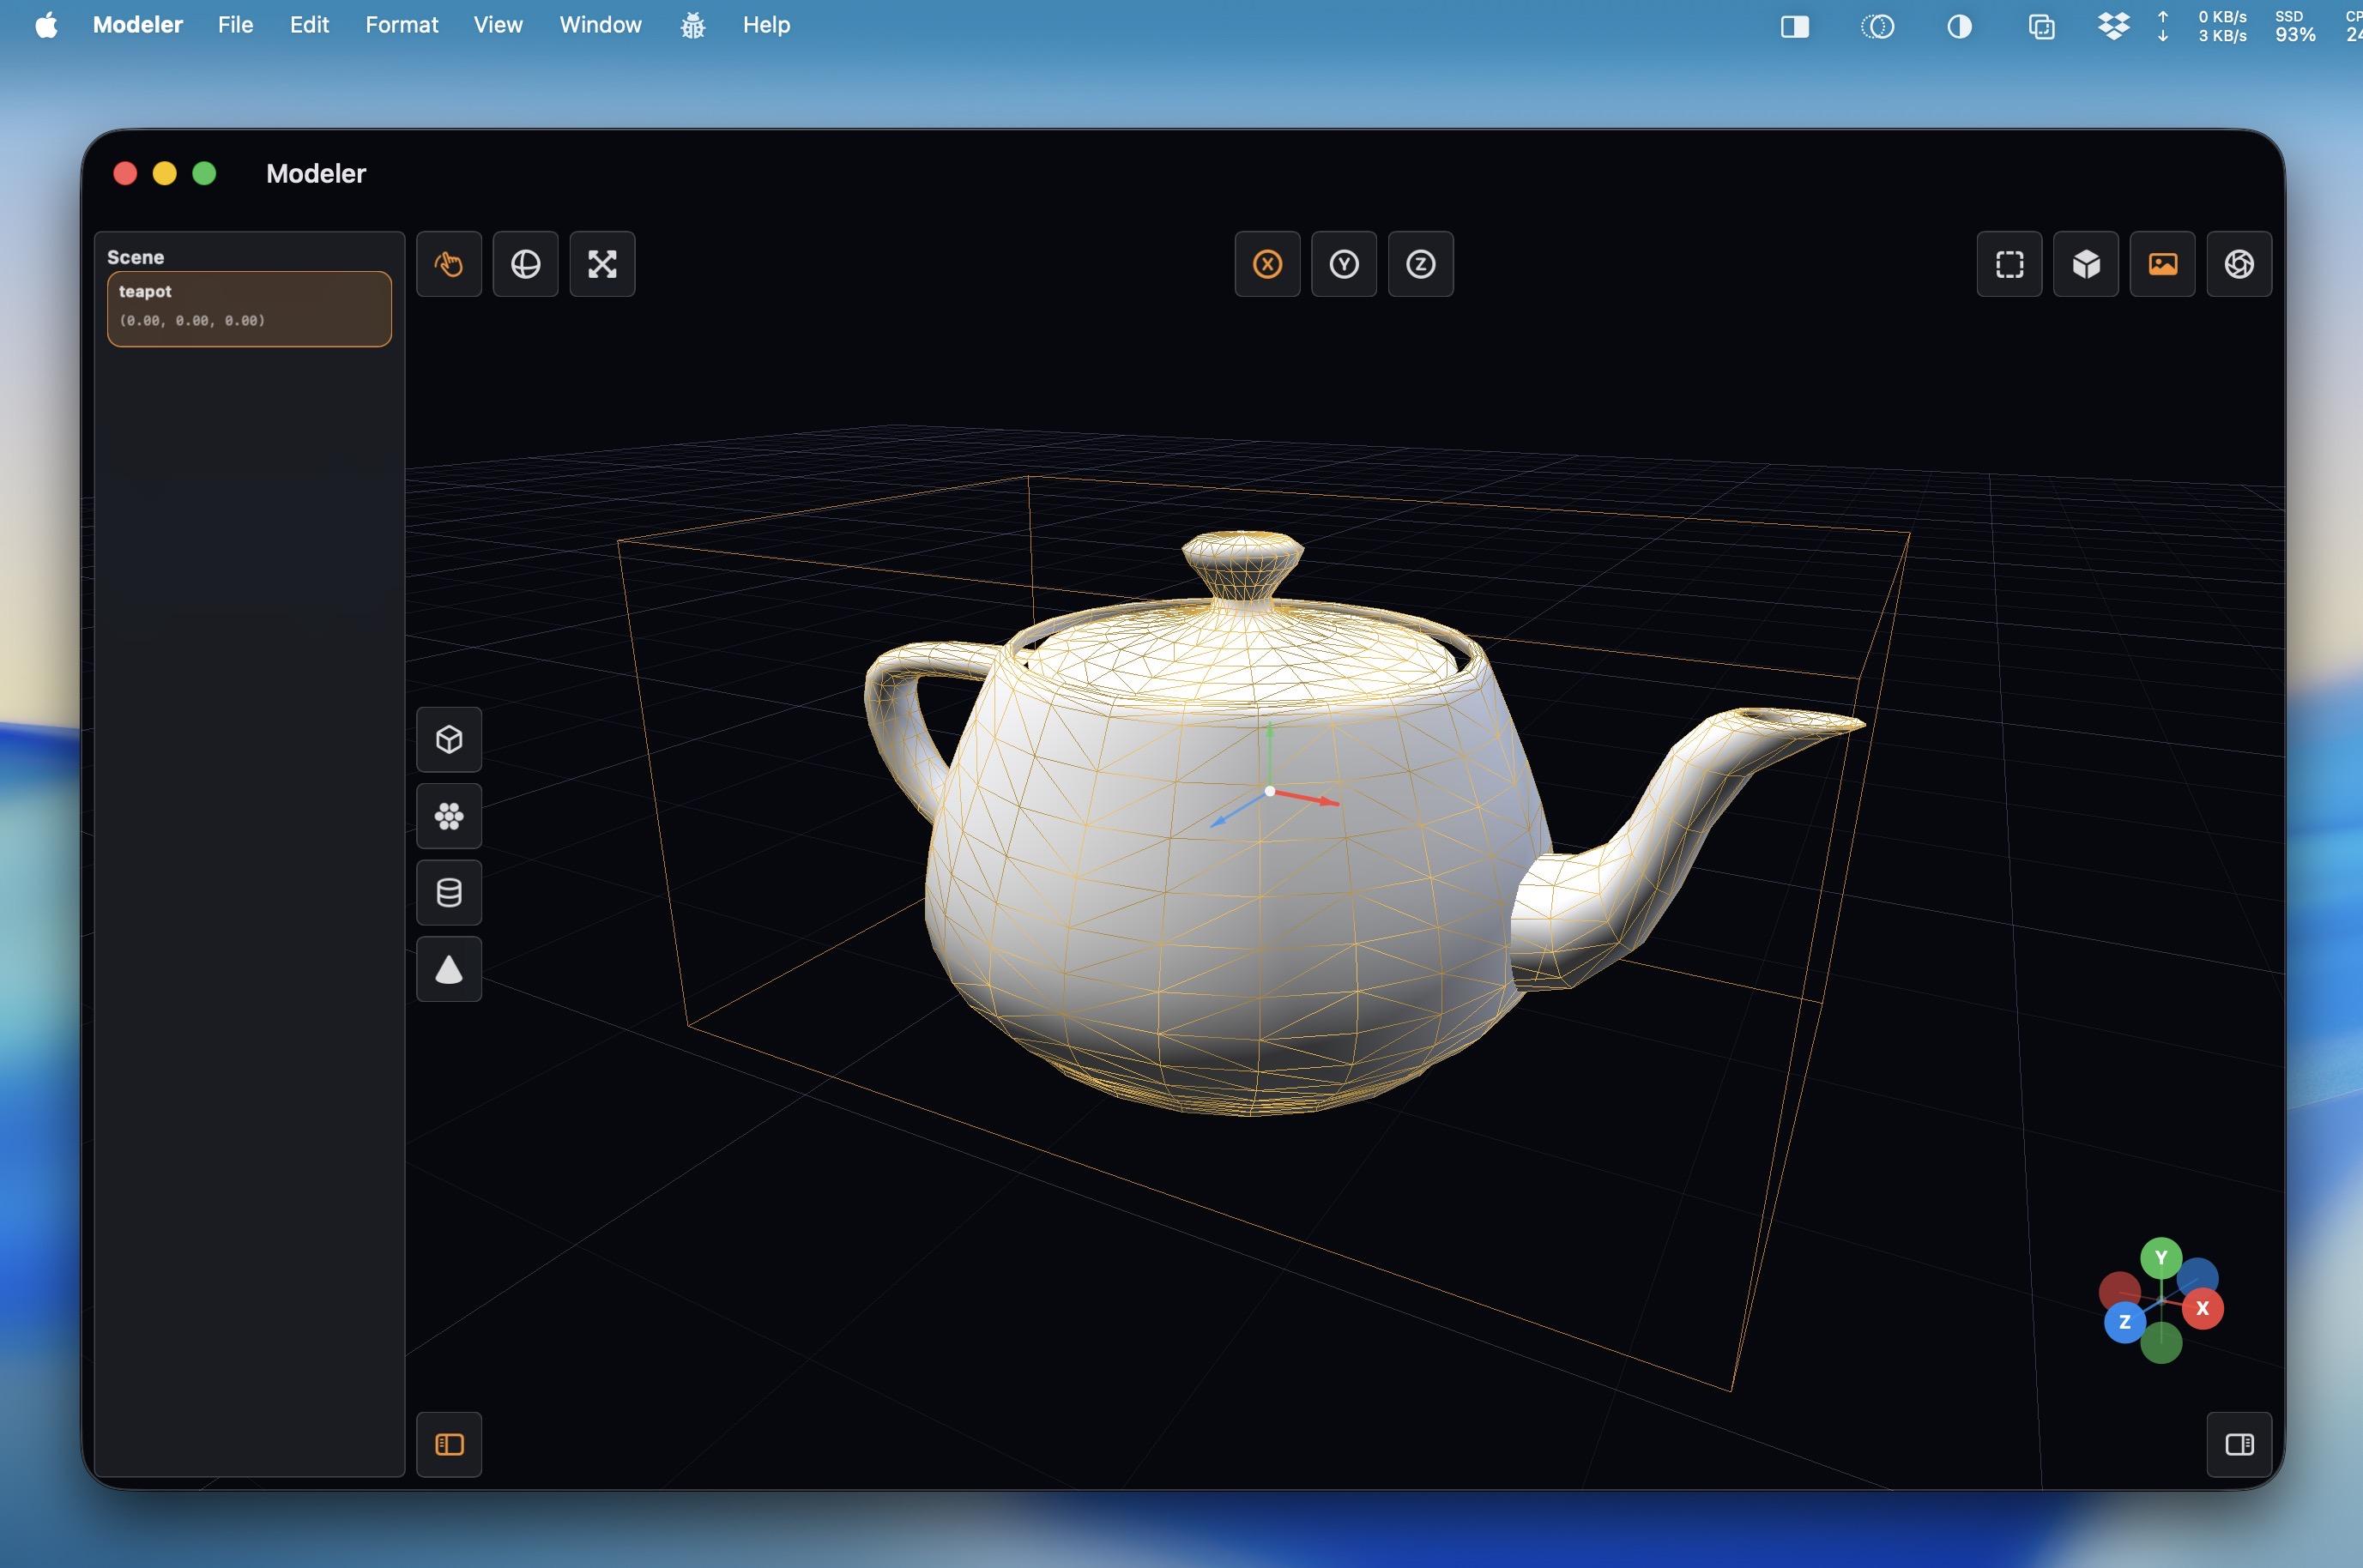
Task: Open the Help menu
Action: click(766, 25)
